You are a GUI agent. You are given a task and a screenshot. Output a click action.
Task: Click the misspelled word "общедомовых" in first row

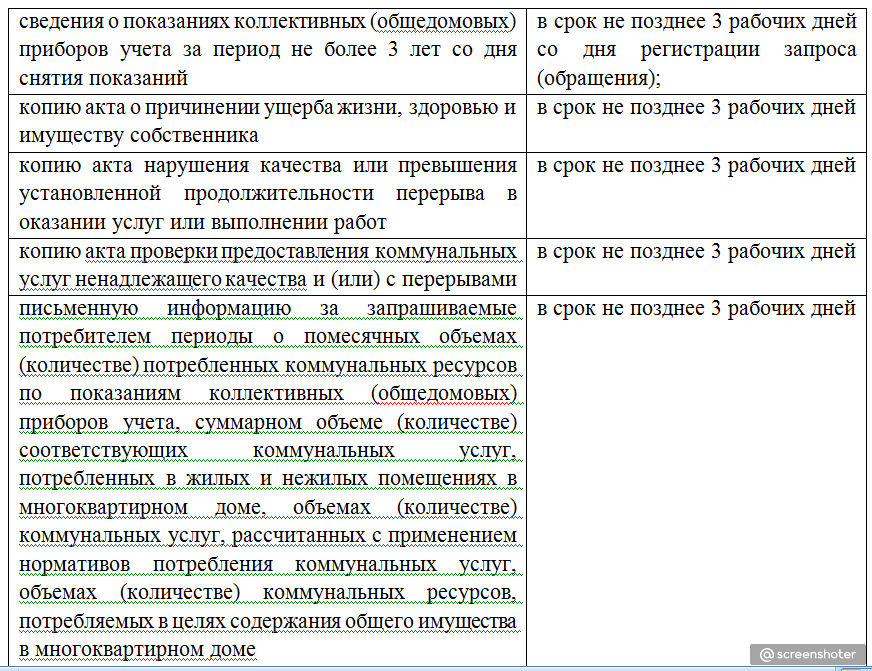pos(443,22)
